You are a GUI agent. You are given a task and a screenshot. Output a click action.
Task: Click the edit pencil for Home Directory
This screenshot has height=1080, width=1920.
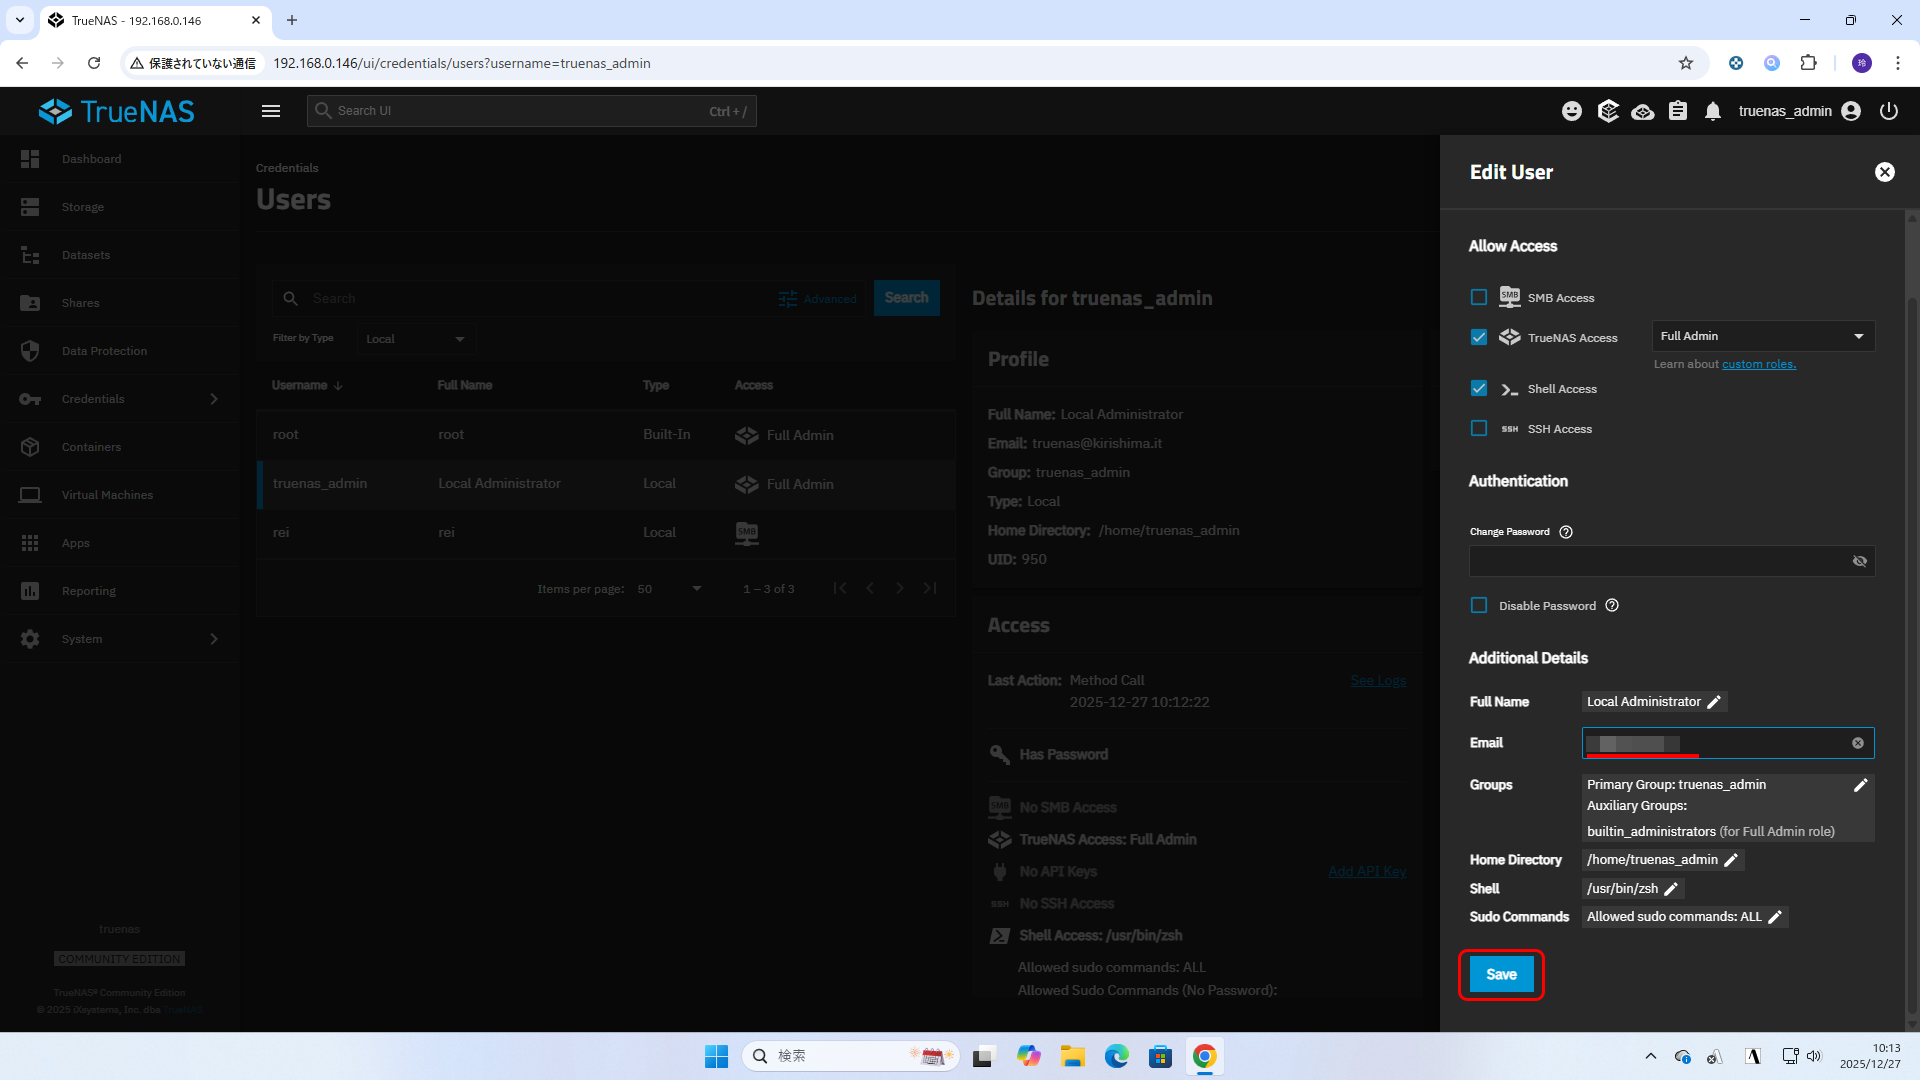click(1731, 860)
